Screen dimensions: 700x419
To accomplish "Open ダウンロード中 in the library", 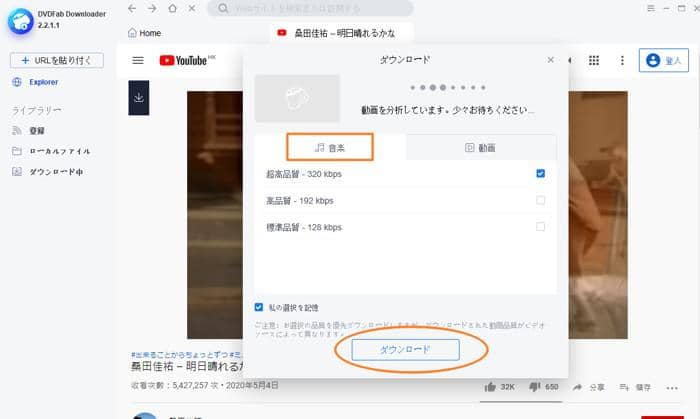I will 56,171.
